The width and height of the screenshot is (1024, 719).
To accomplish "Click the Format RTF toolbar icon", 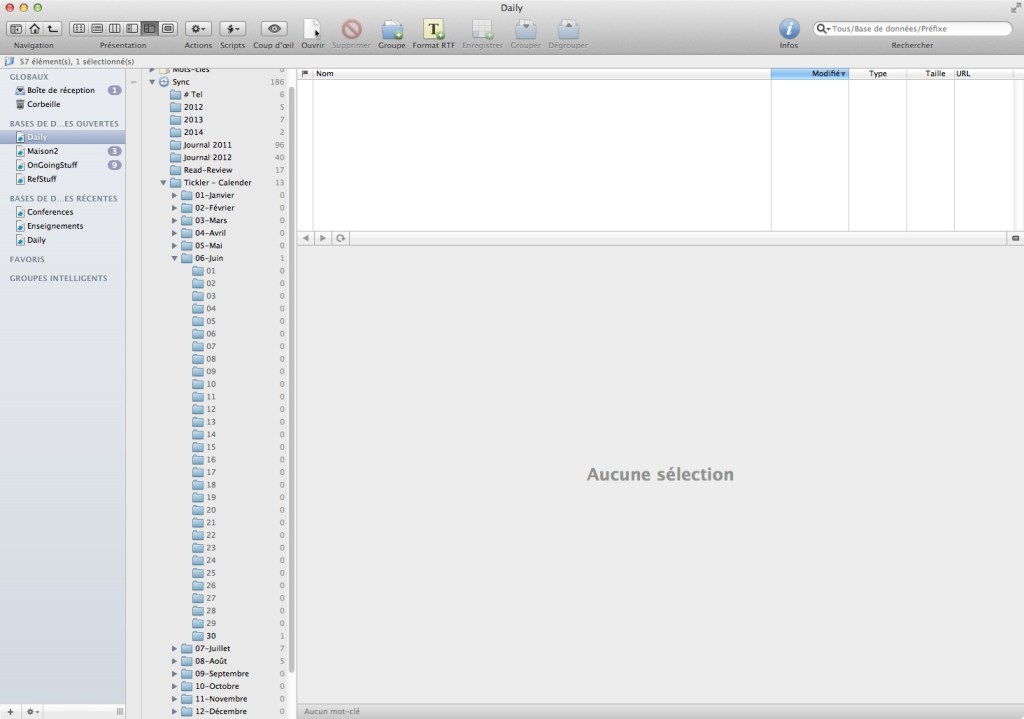I will point(433,29).
